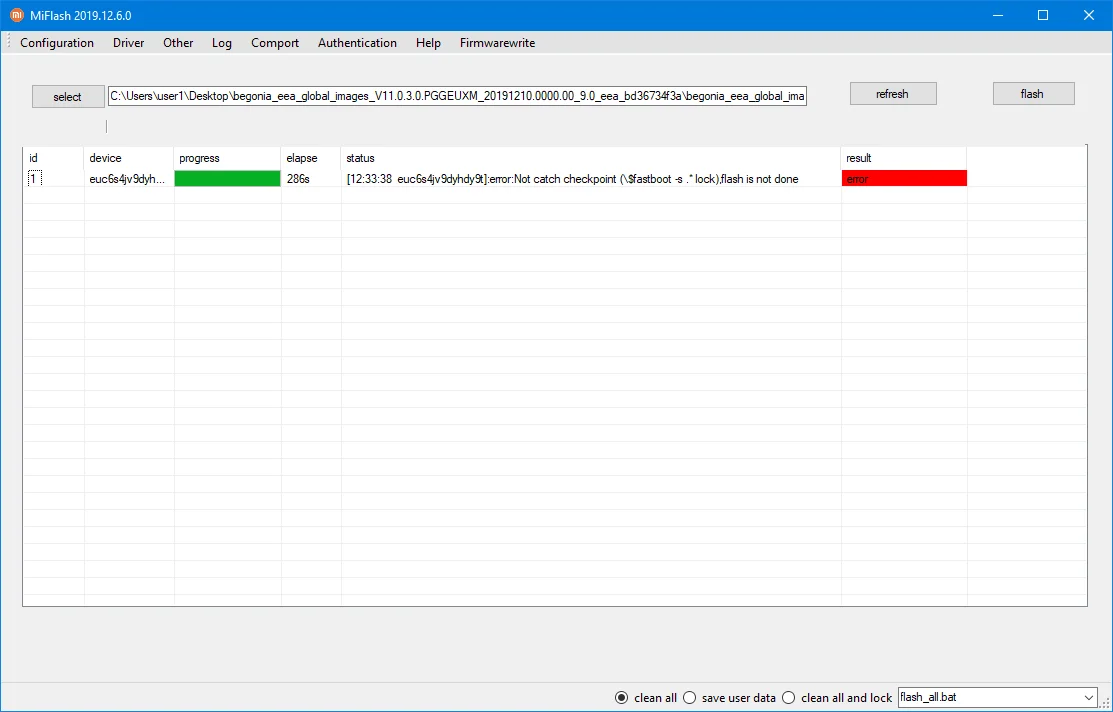The width and height of the screenshot is (1113, 712).
Task: Open the Help menu
Action: tap(428, 43)
